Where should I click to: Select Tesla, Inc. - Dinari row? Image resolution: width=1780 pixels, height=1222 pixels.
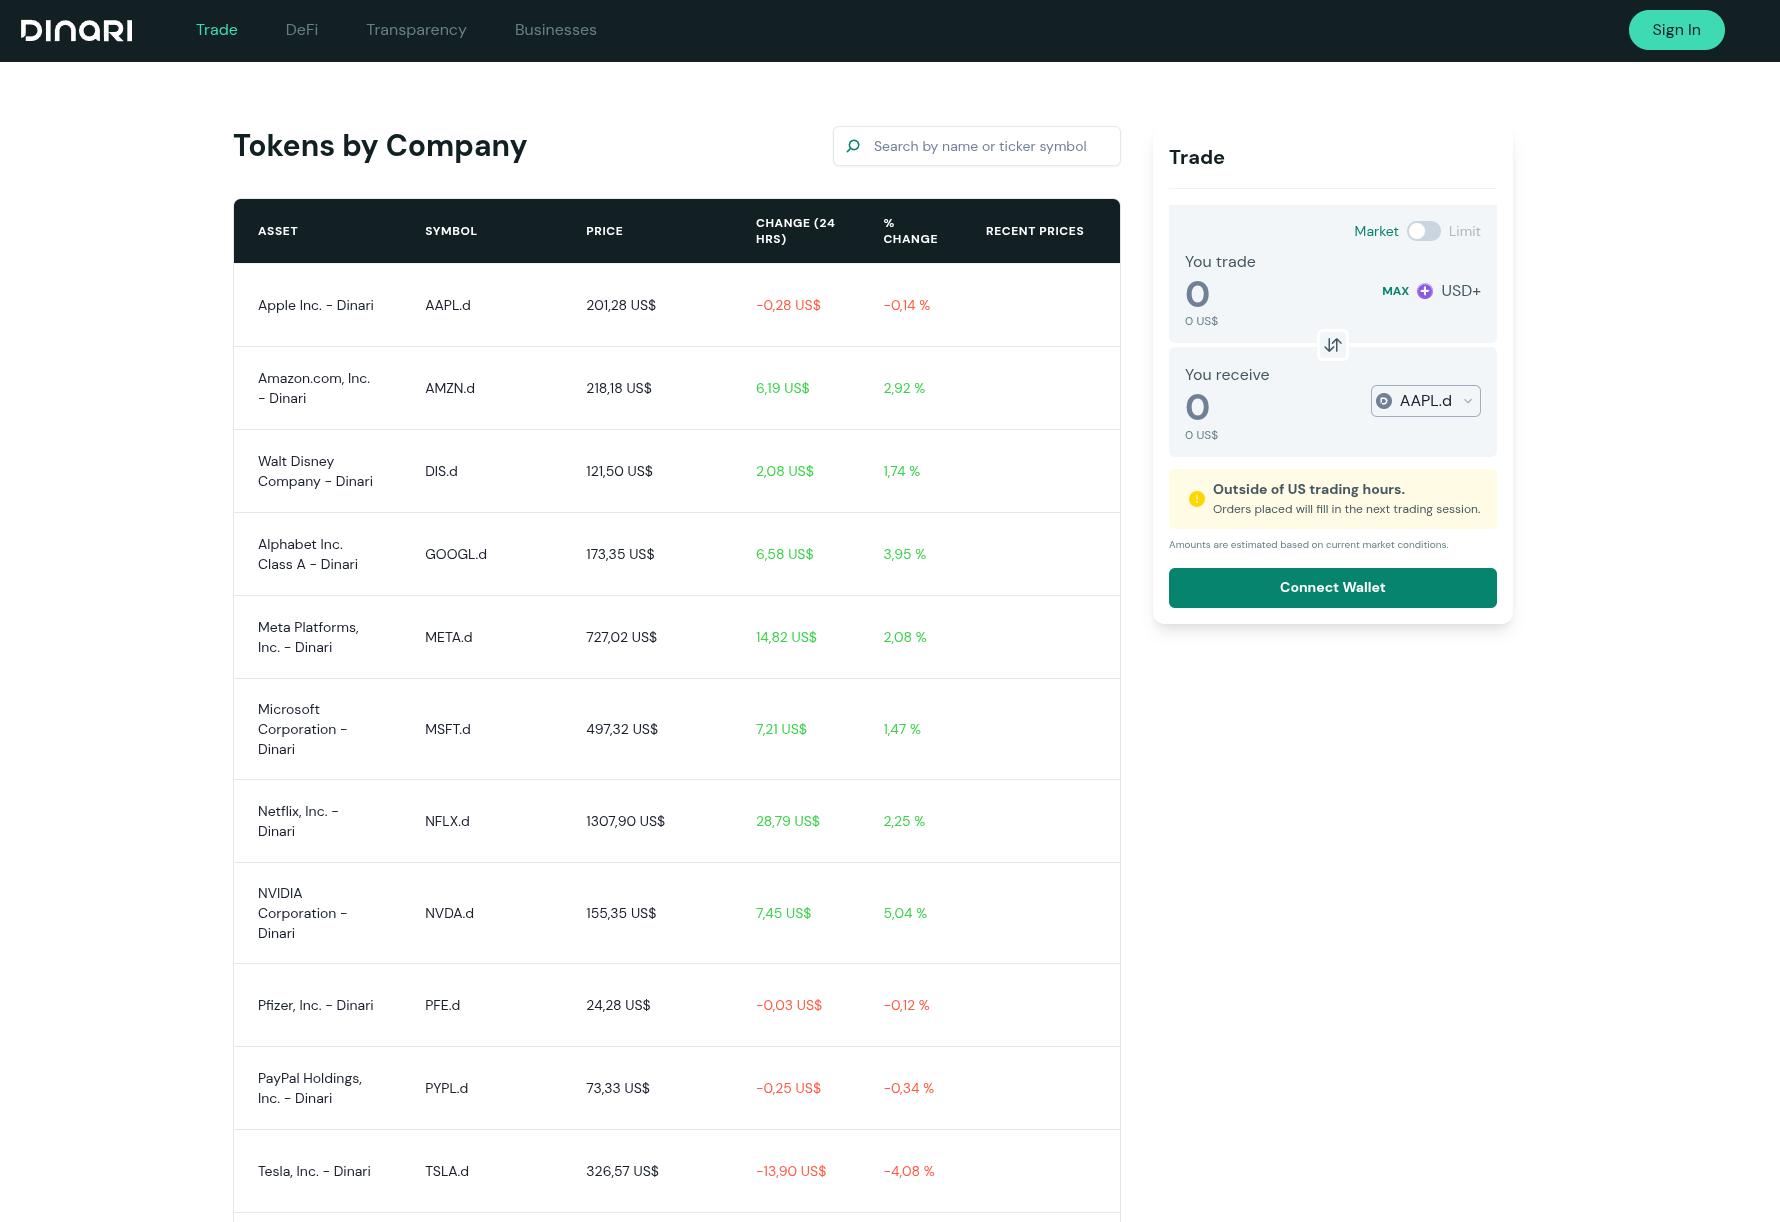click(x=677, y=1171)
